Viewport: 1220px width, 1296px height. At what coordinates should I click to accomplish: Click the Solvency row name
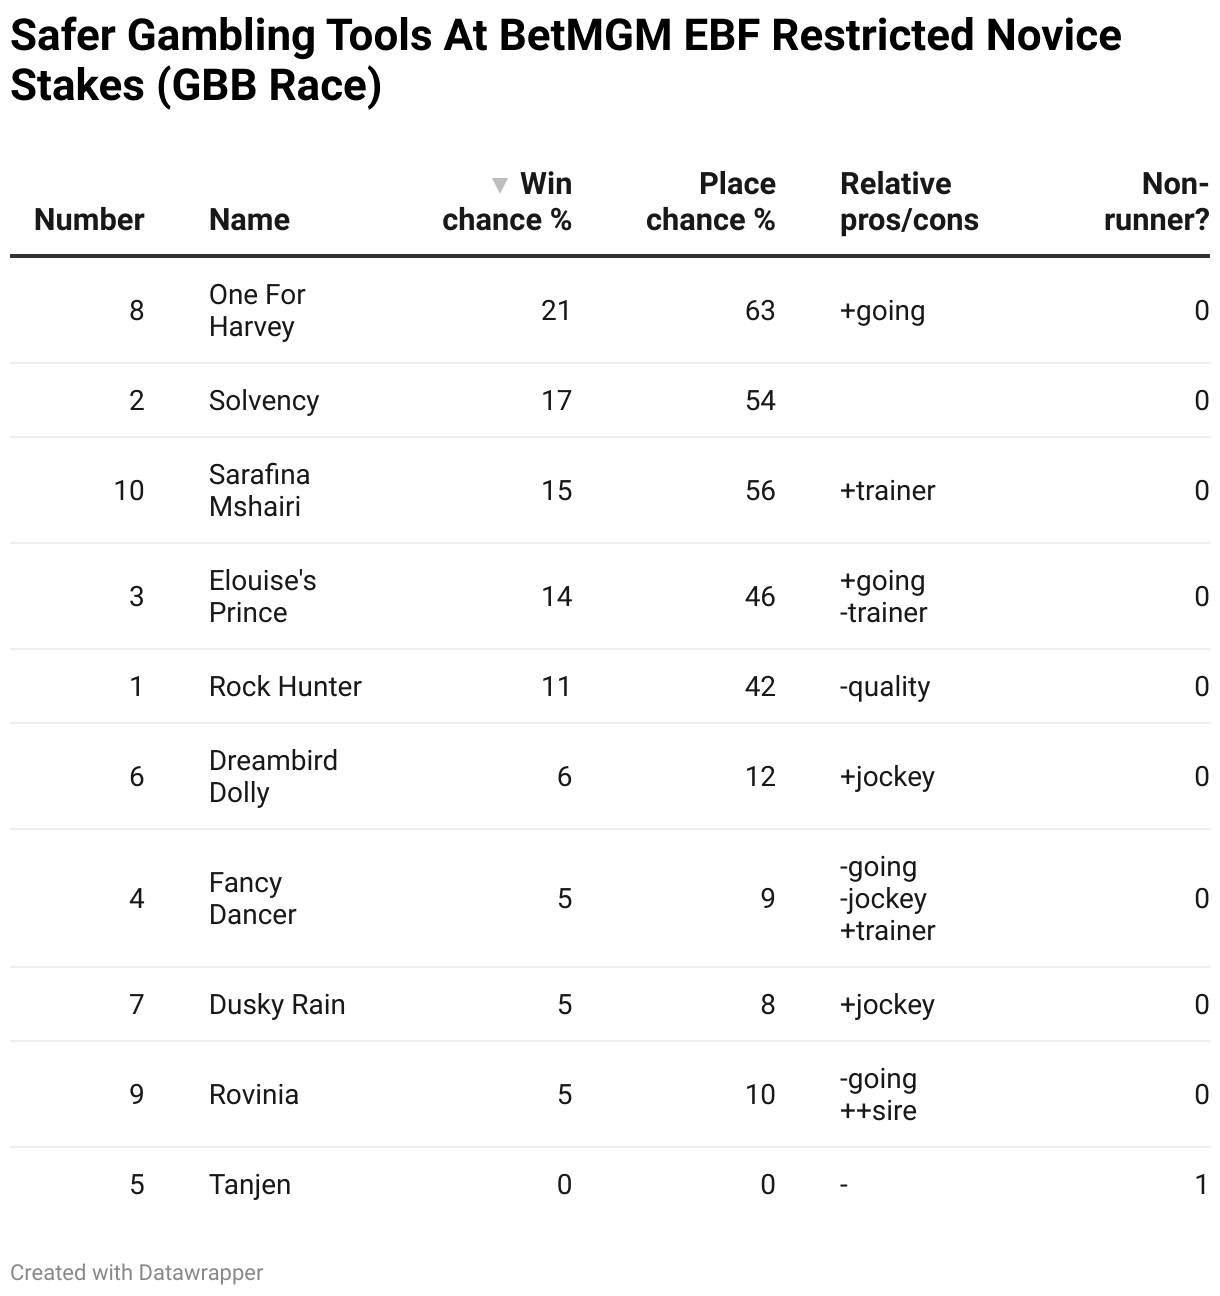pyautogui.click(x=264, y=400)
